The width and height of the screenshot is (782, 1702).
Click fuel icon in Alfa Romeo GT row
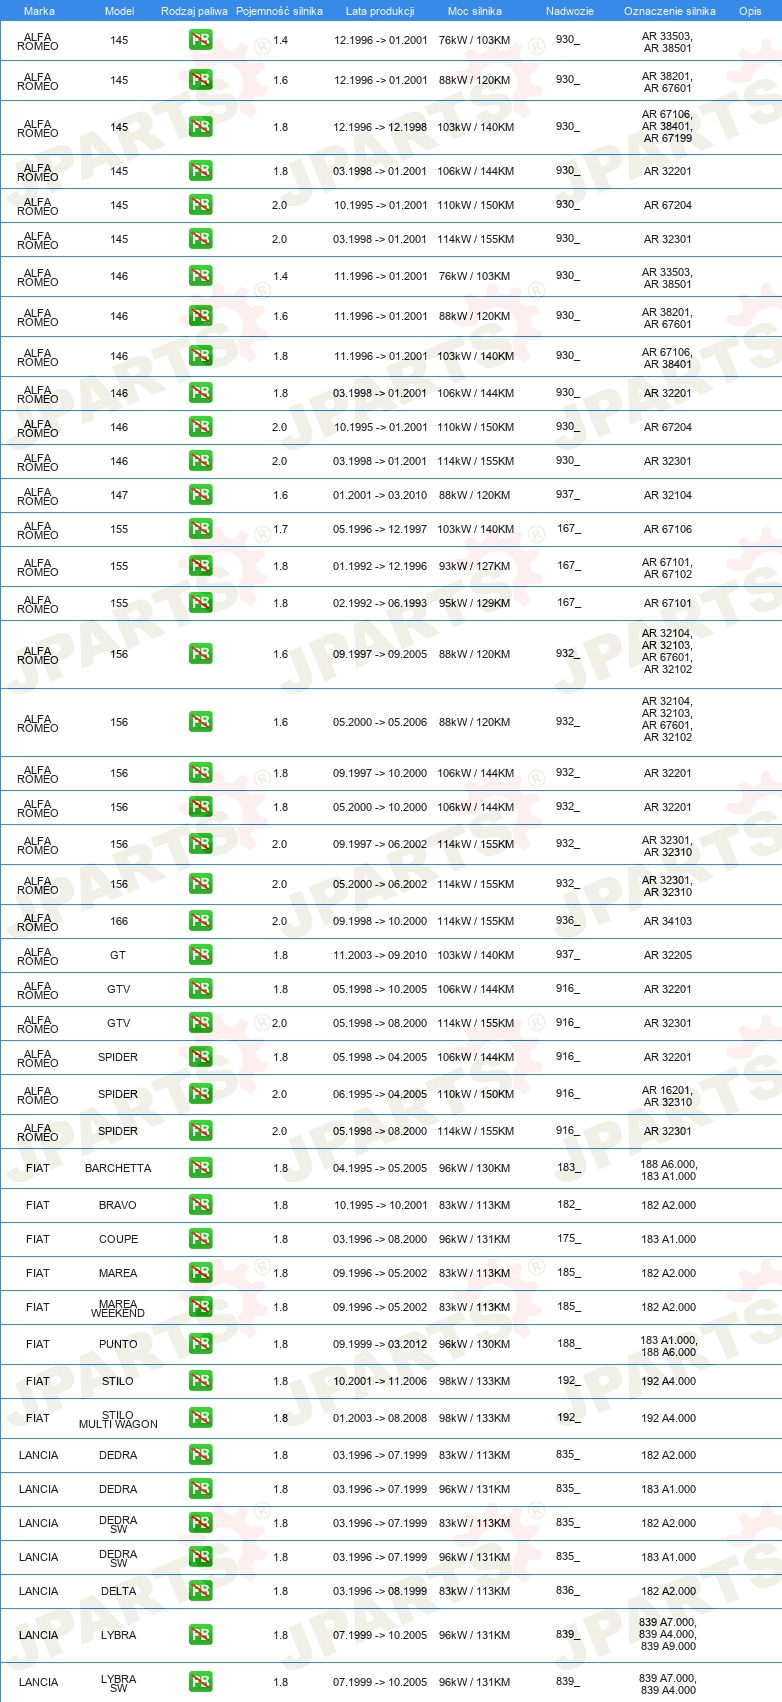point(201,956)
